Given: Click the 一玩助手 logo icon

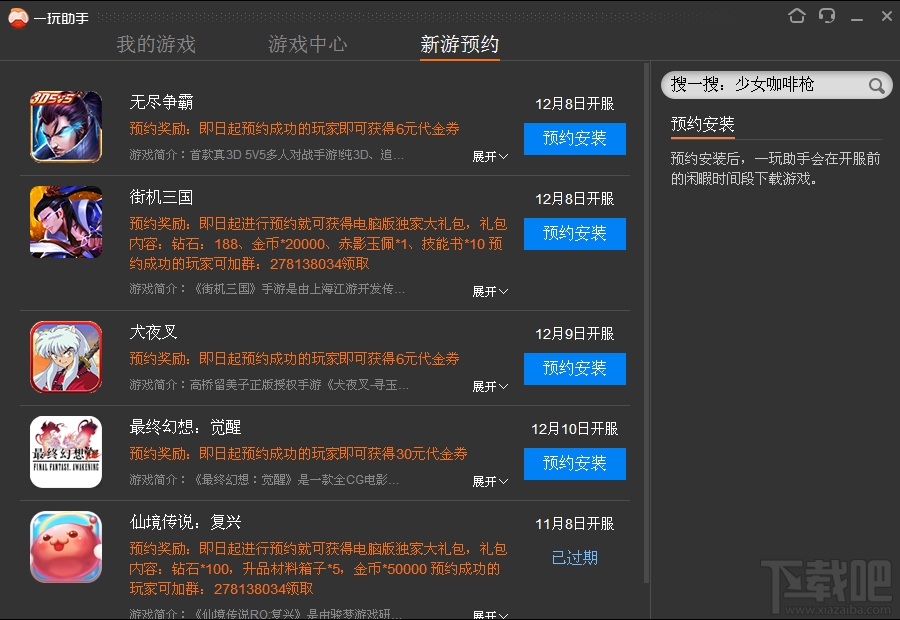Looking at the screenshot, I should tap(17, 15).
